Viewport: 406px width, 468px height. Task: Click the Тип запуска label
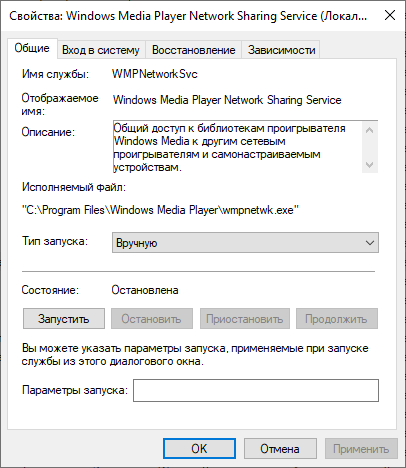coord(55,241)
